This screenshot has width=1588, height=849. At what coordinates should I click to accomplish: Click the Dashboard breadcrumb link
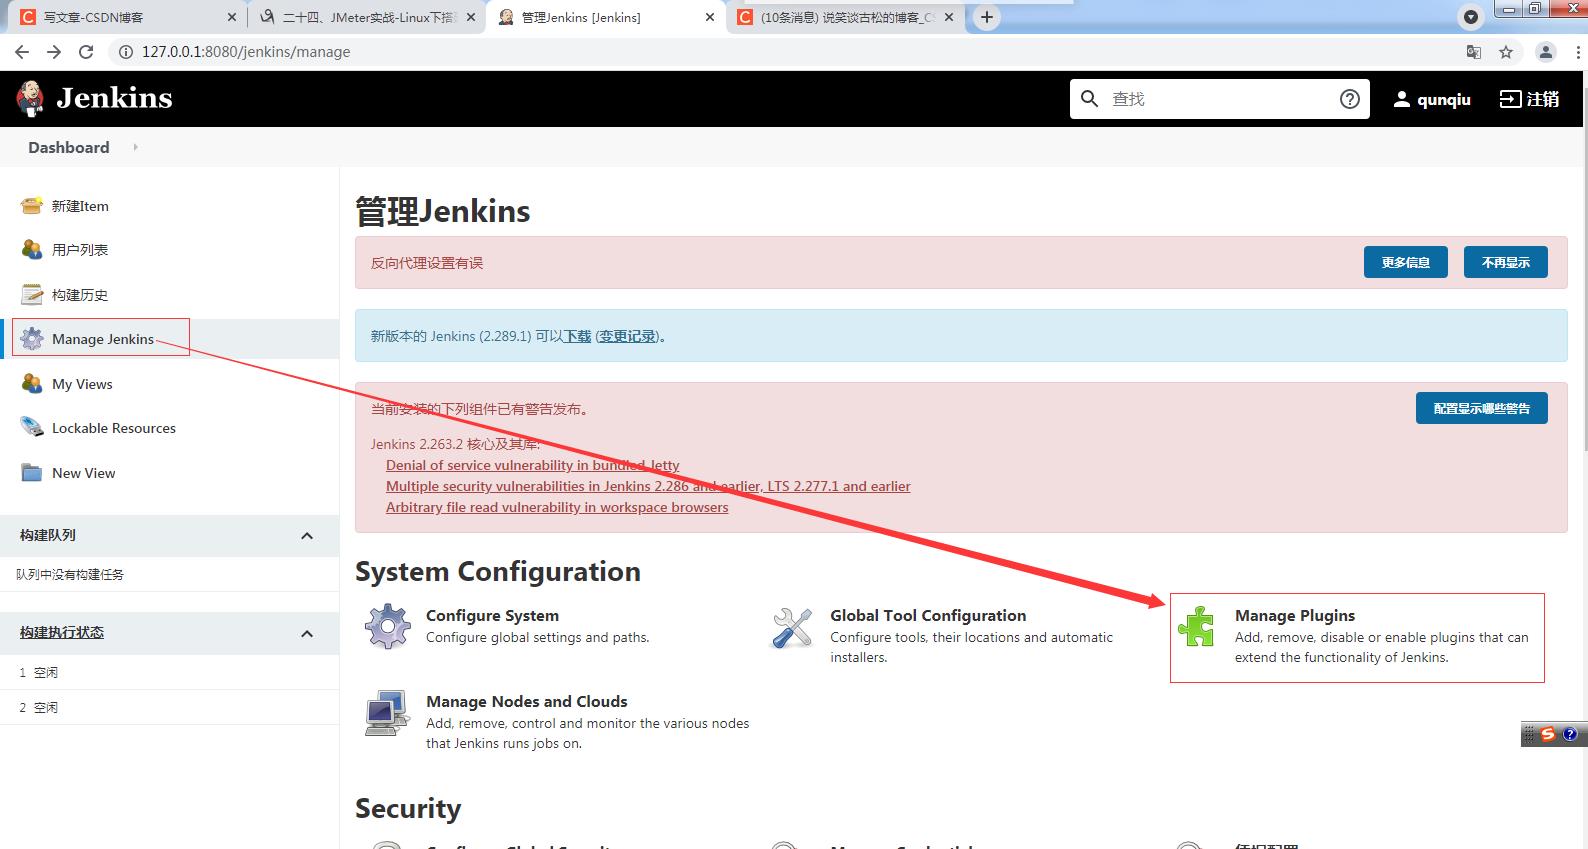pos(69,147)
